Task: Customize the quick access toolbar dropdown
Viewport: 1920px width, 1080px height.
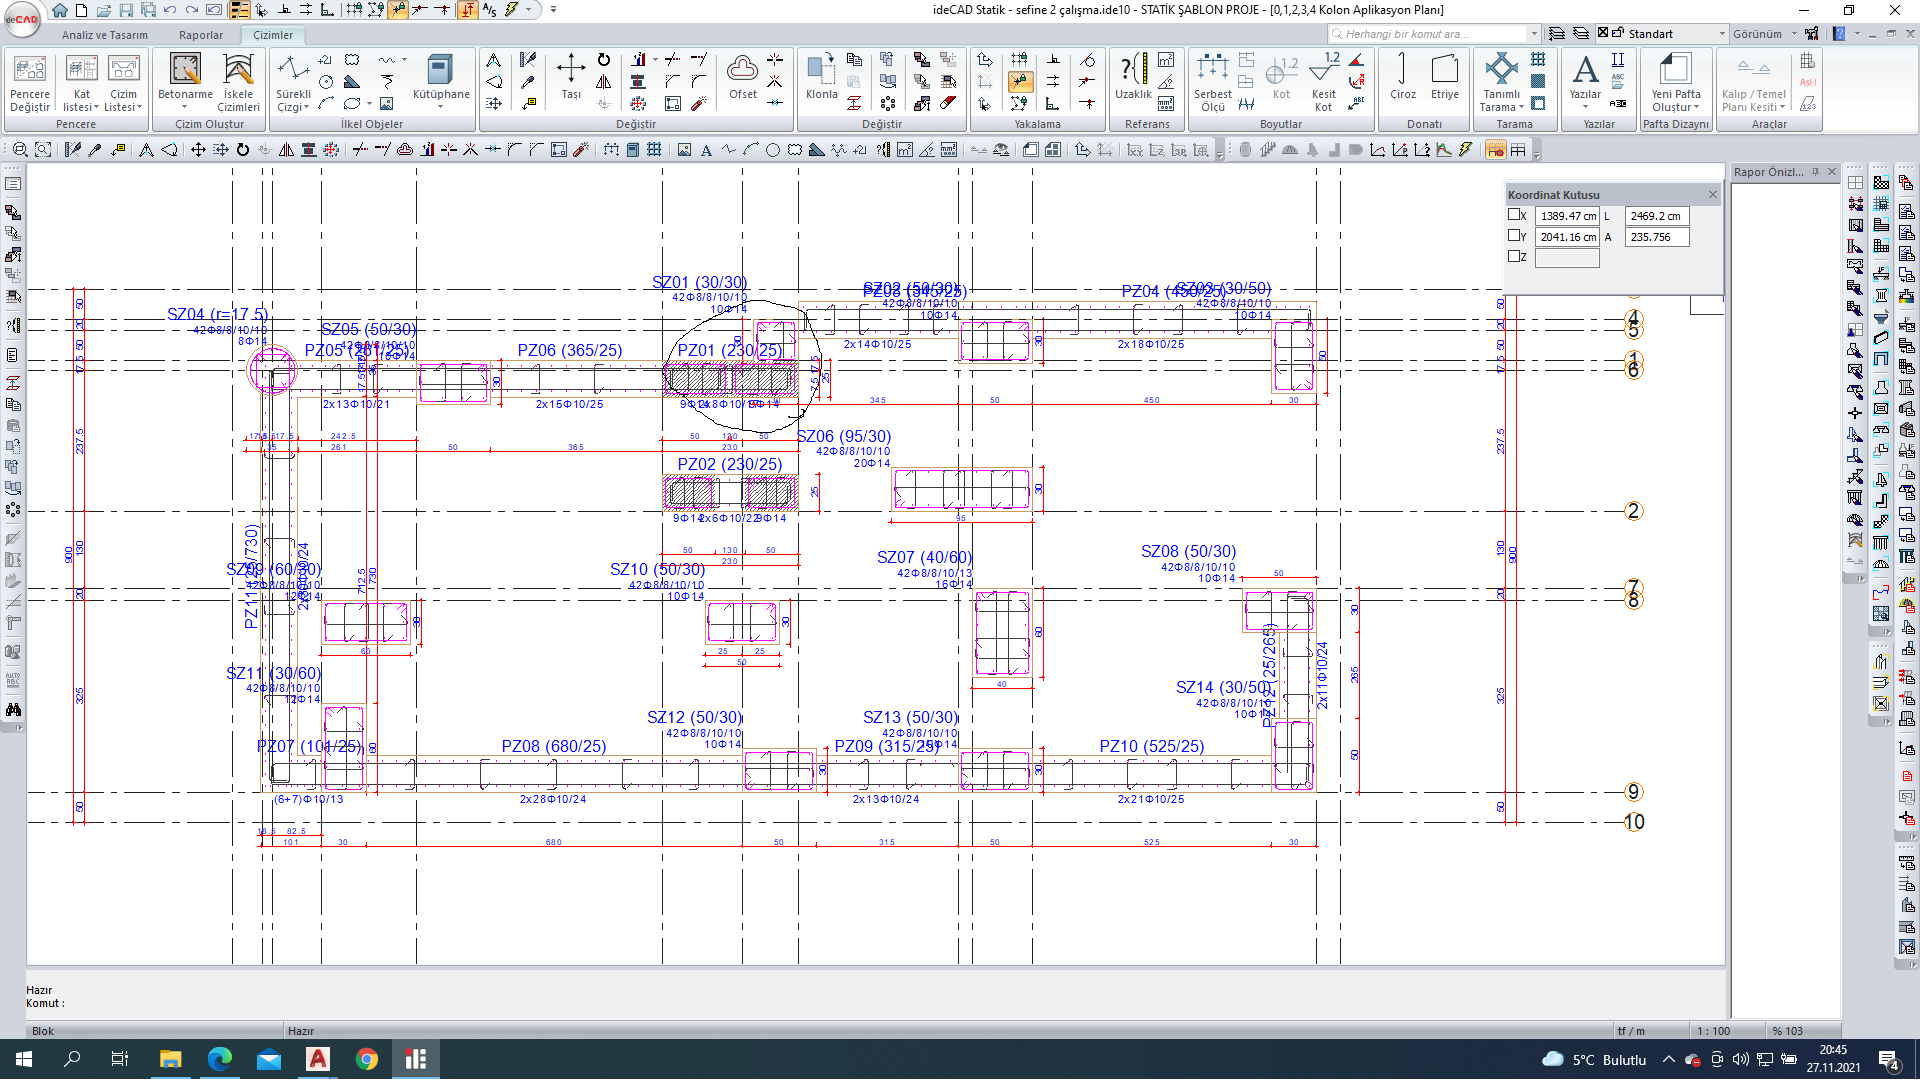Action: pyautogui.click(x=553, y=10)
